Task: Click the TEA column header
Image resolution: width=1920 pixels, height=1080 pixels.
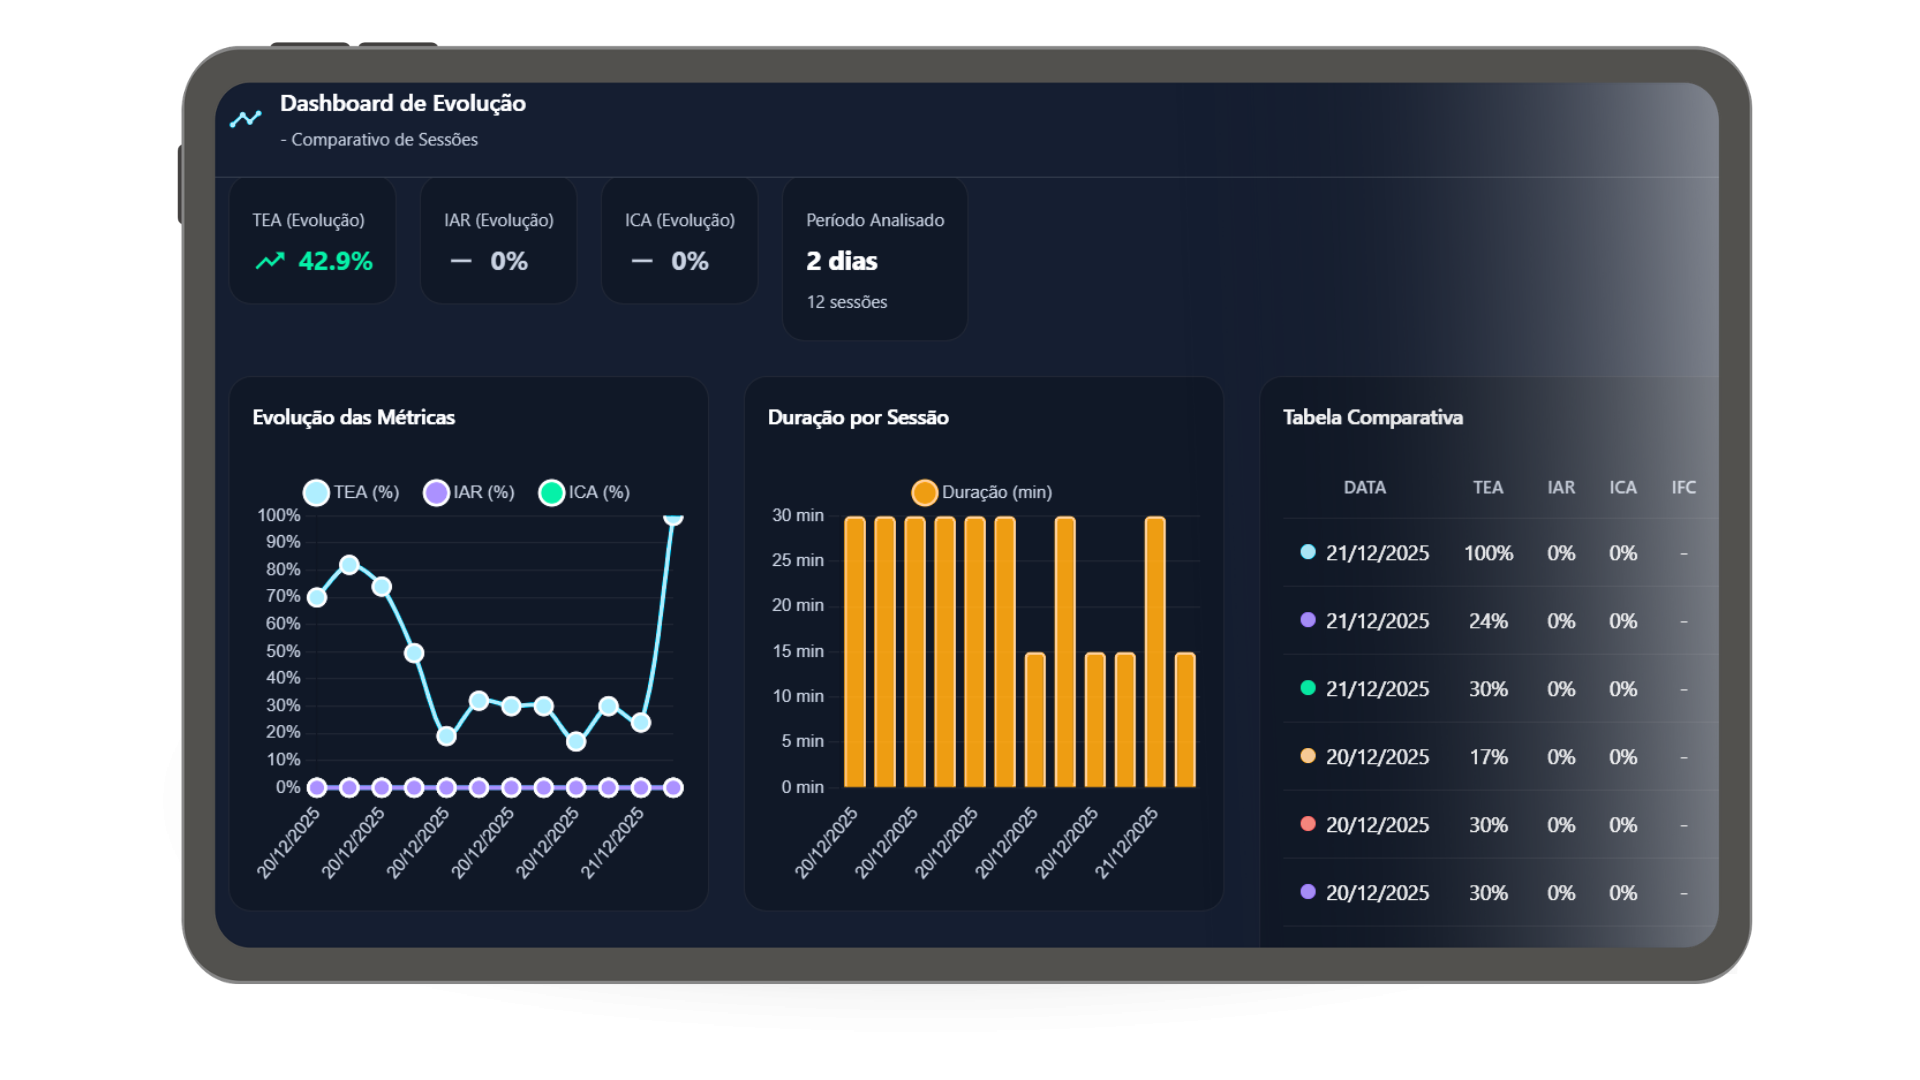Action: (x=1487, y=488)
